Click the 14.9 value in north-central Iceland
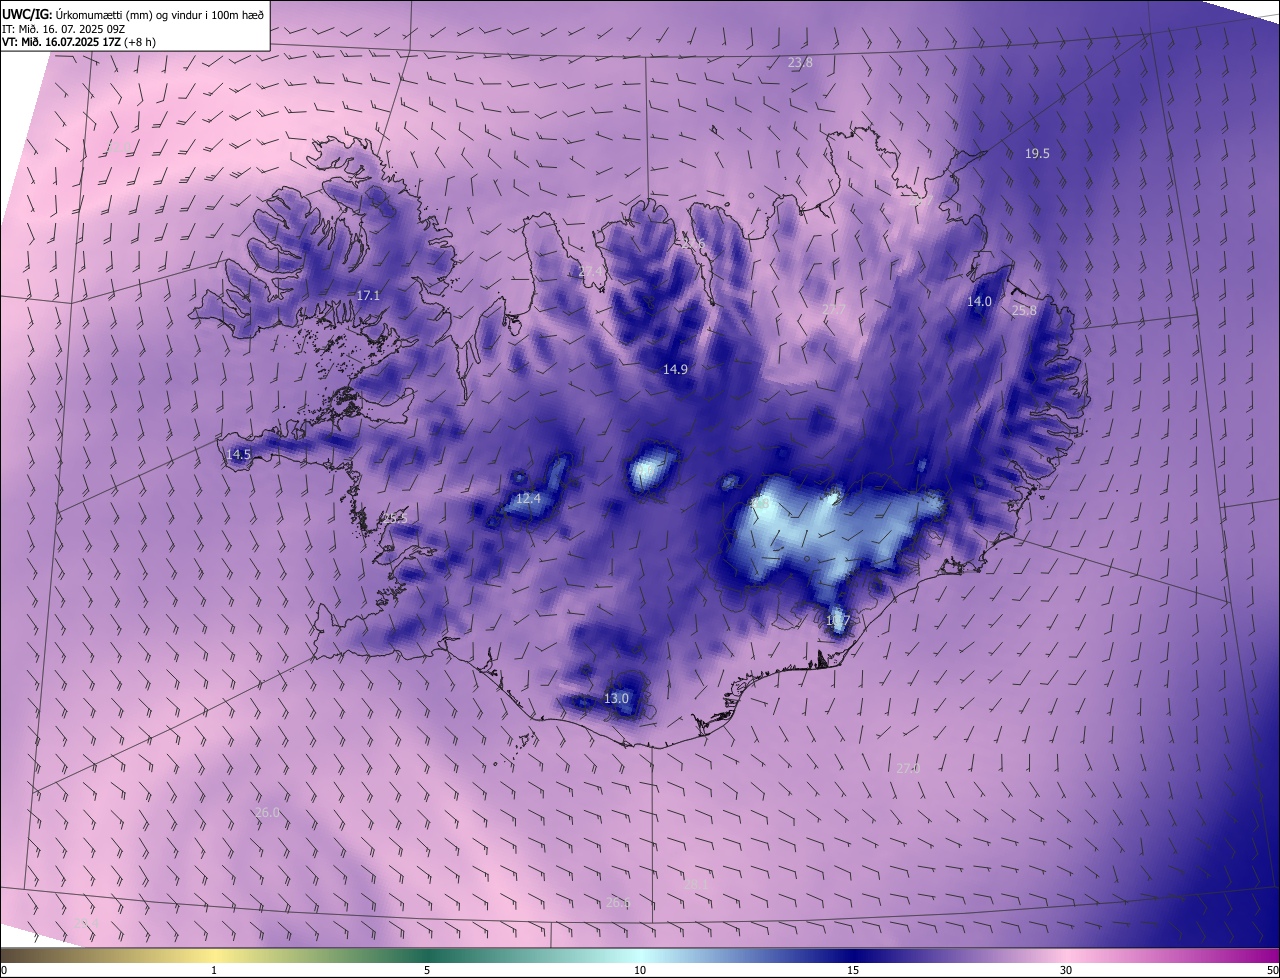 coord(675,369)
